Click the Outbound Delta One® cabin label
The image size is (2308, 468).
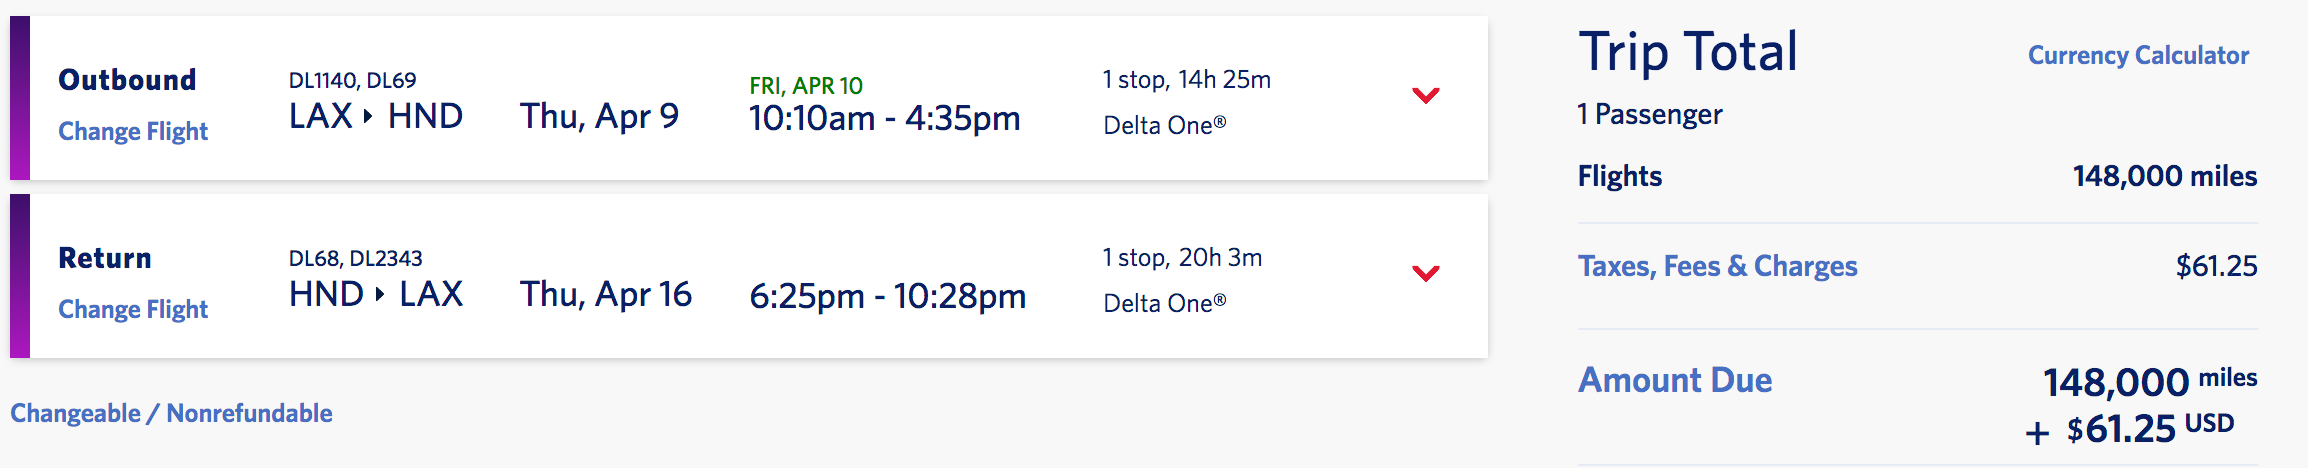coord(1164,125)
